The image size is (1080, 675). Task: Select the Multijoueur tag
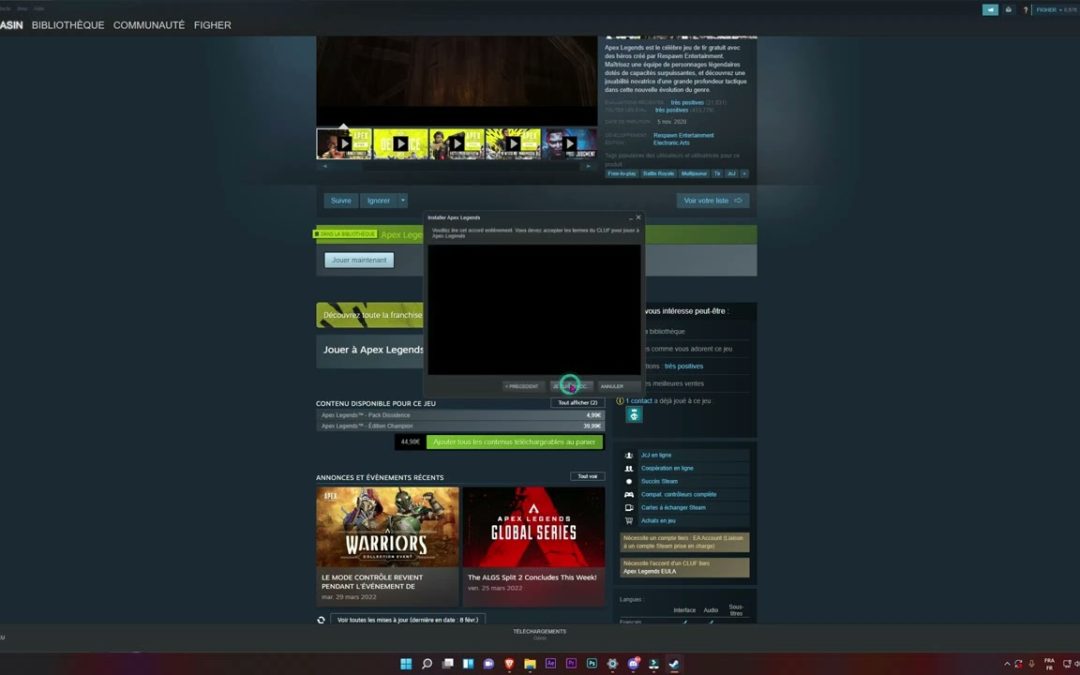coord(694,174)
